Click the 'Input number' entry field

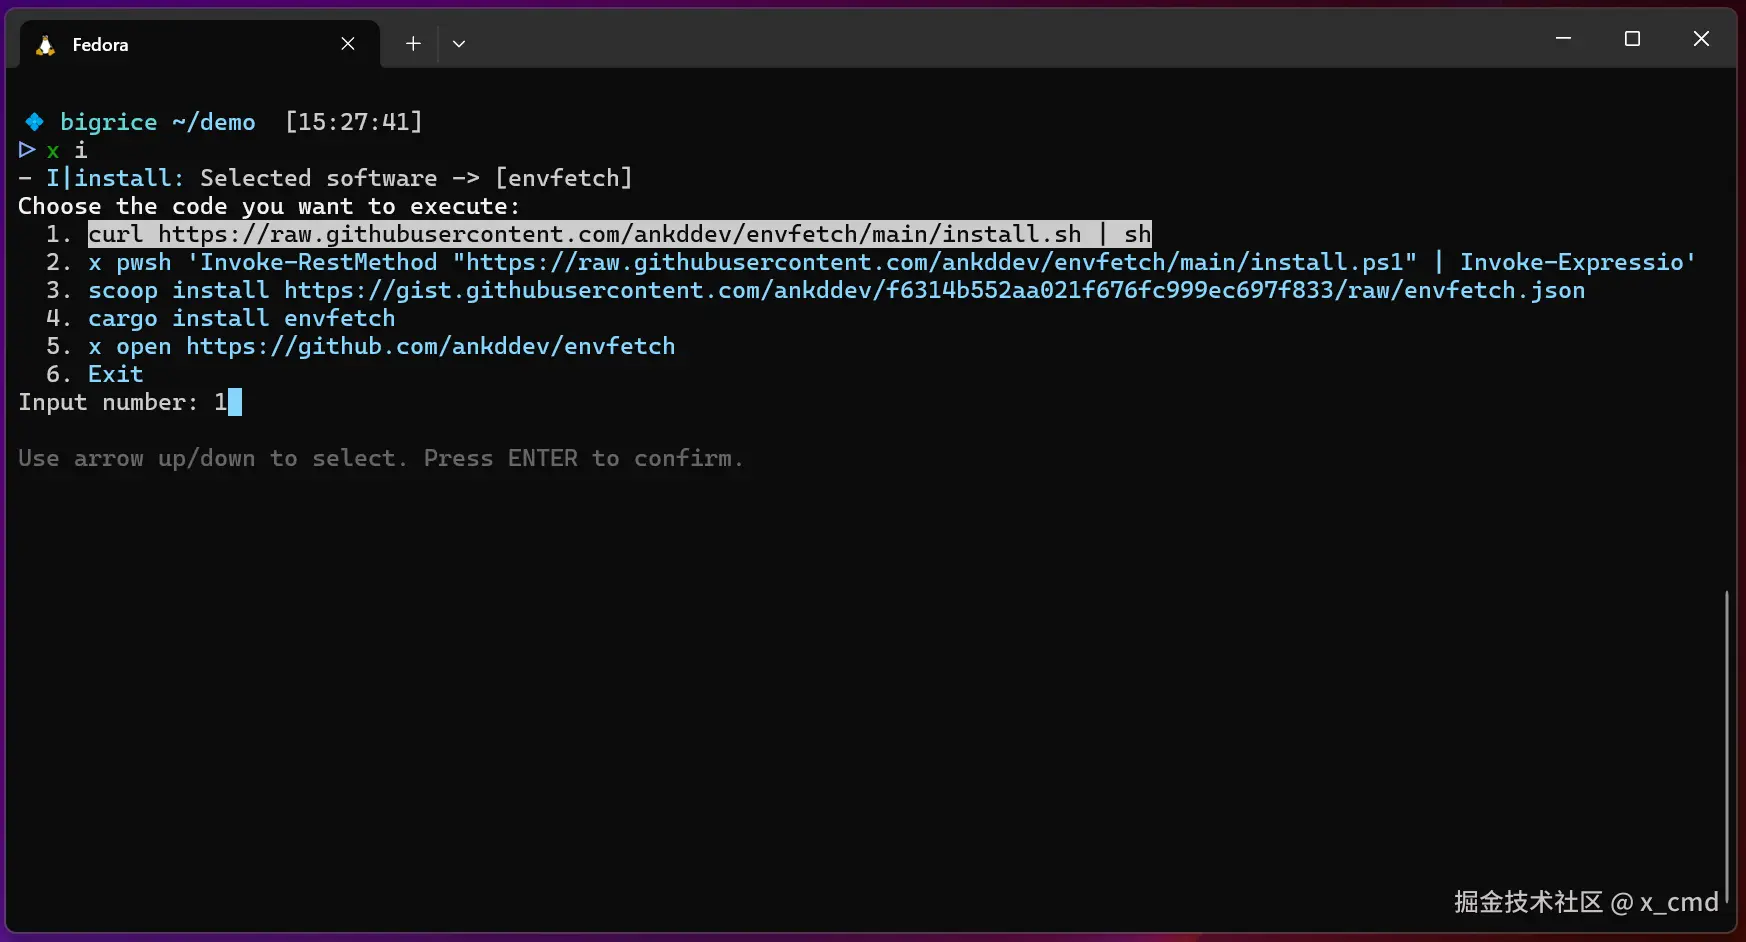tap(228, 402)
